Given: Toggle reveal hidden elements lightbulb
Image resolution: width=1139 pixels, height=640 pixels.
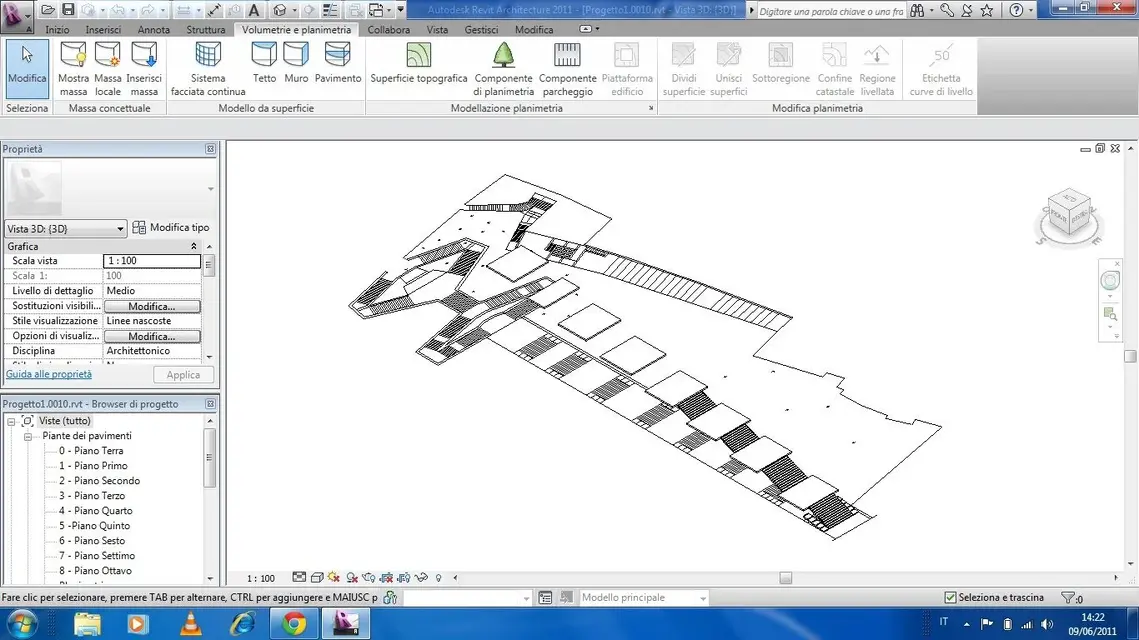Looking at the screenshot, I should [438, 578].
